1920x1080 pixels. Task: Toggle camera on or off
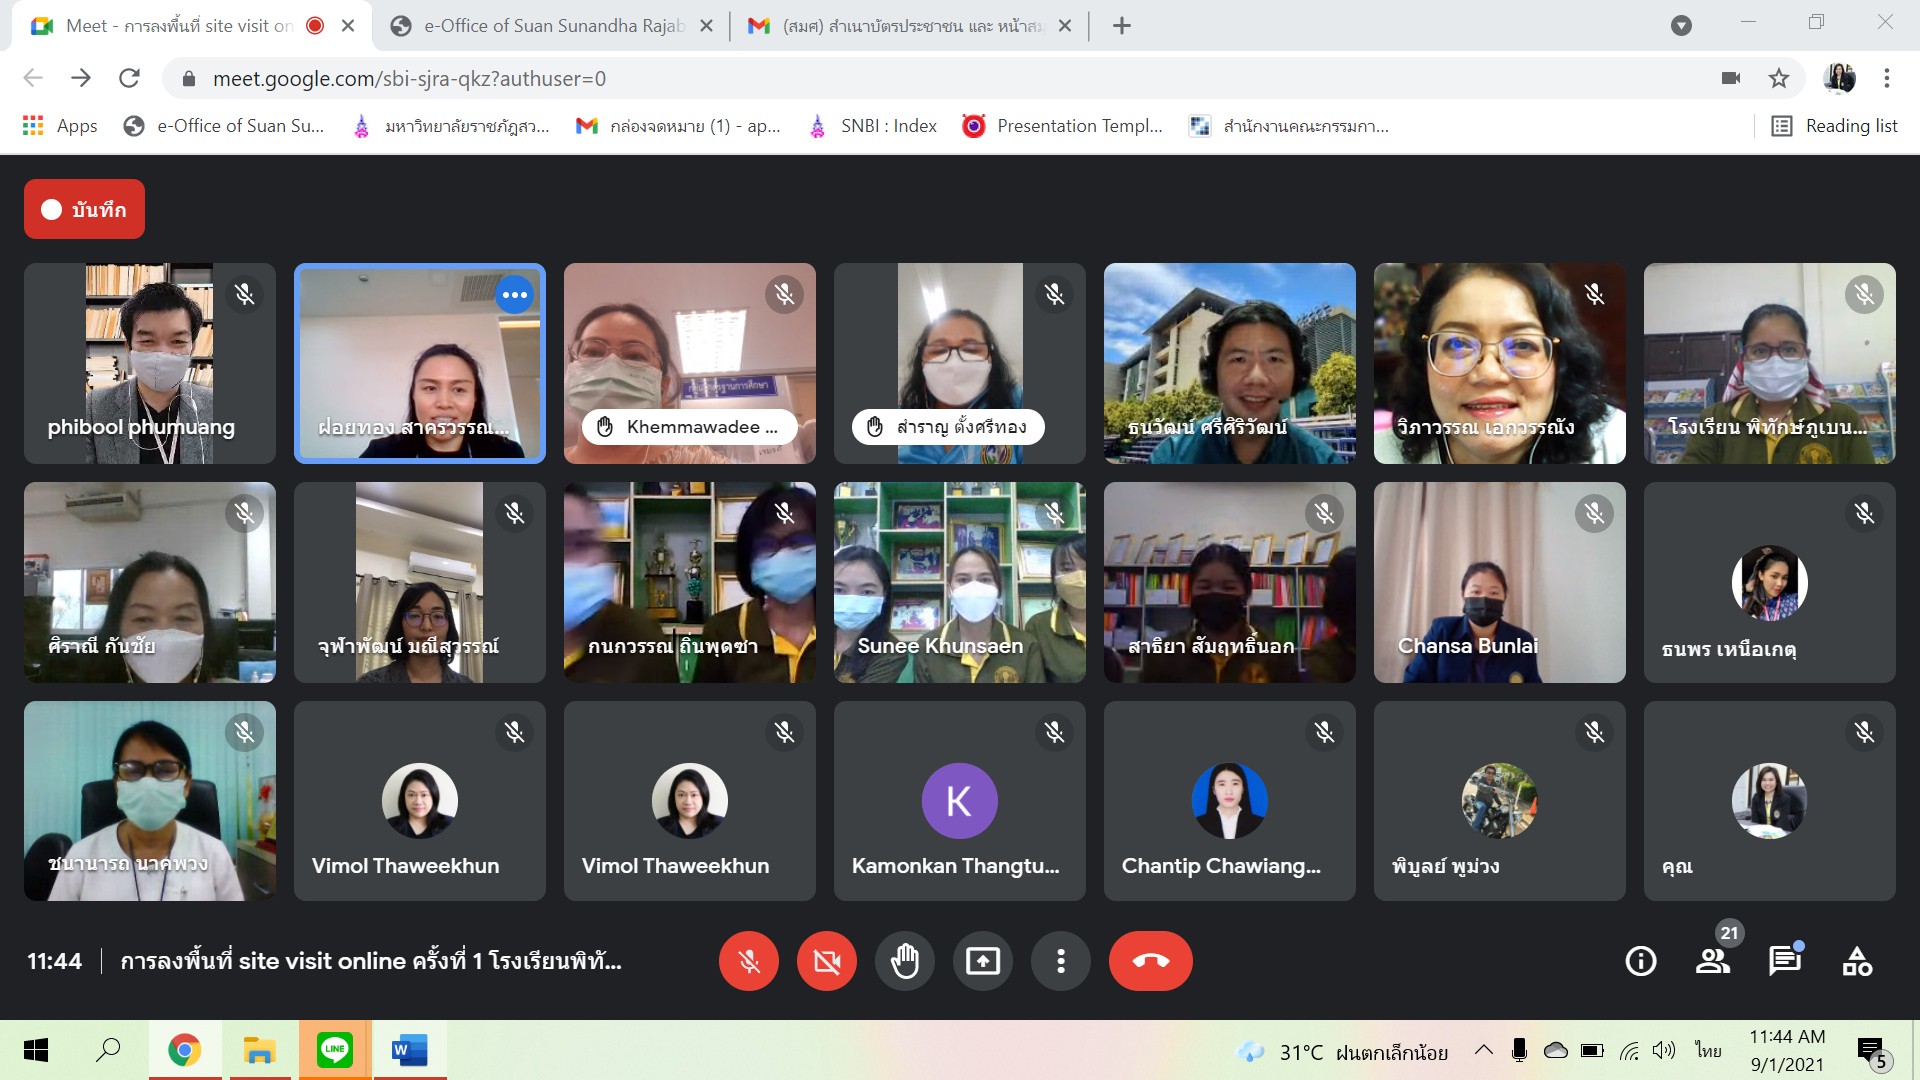[827, 961]
